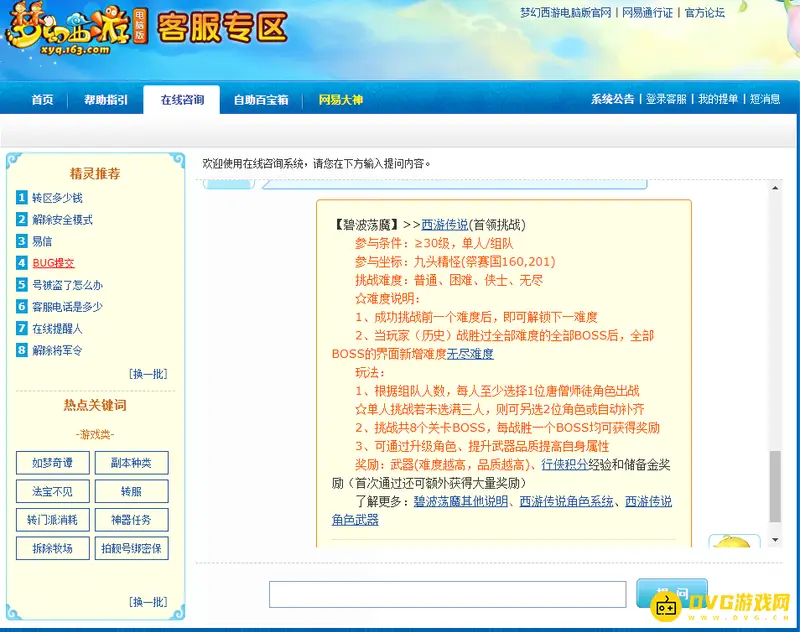This screenshot has height=632, width=800.
Task: Click the blue 提问 submit button
Action: [672, 593]
